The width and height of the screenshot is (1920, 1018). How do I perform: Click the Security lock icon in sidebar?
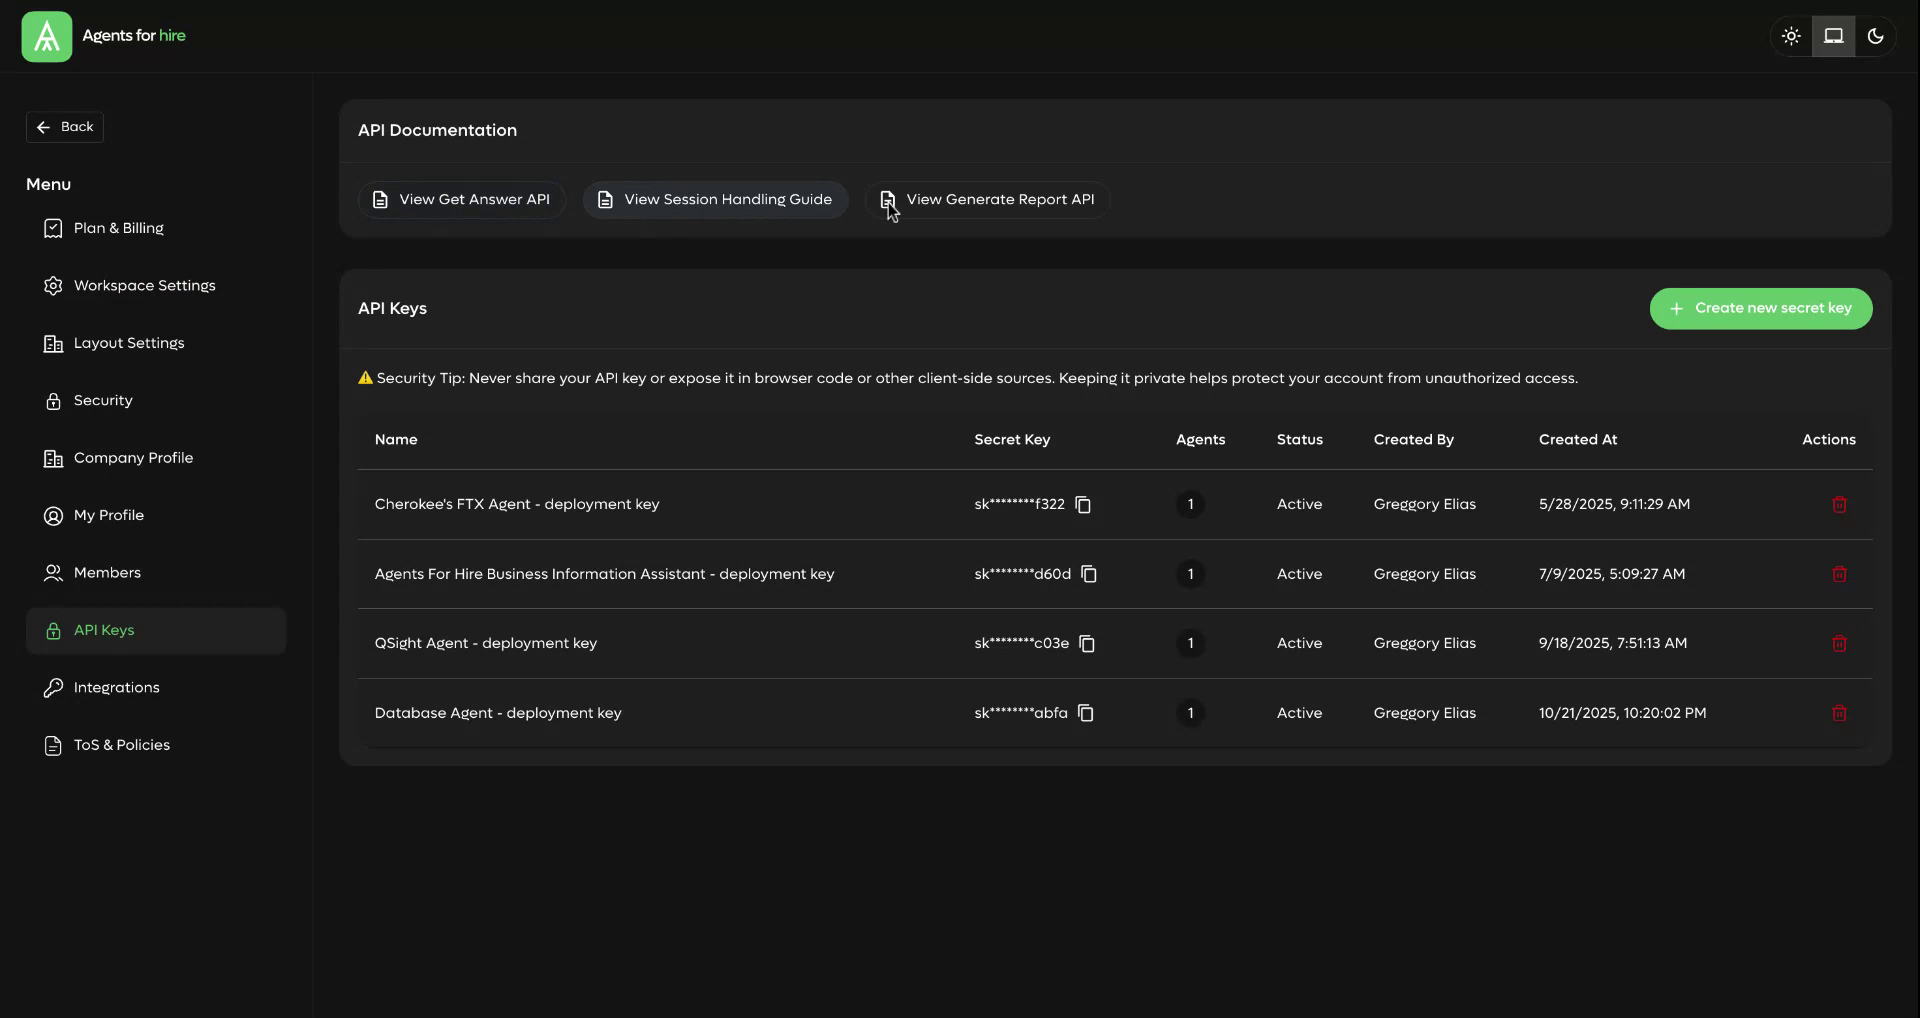[53, 400]
